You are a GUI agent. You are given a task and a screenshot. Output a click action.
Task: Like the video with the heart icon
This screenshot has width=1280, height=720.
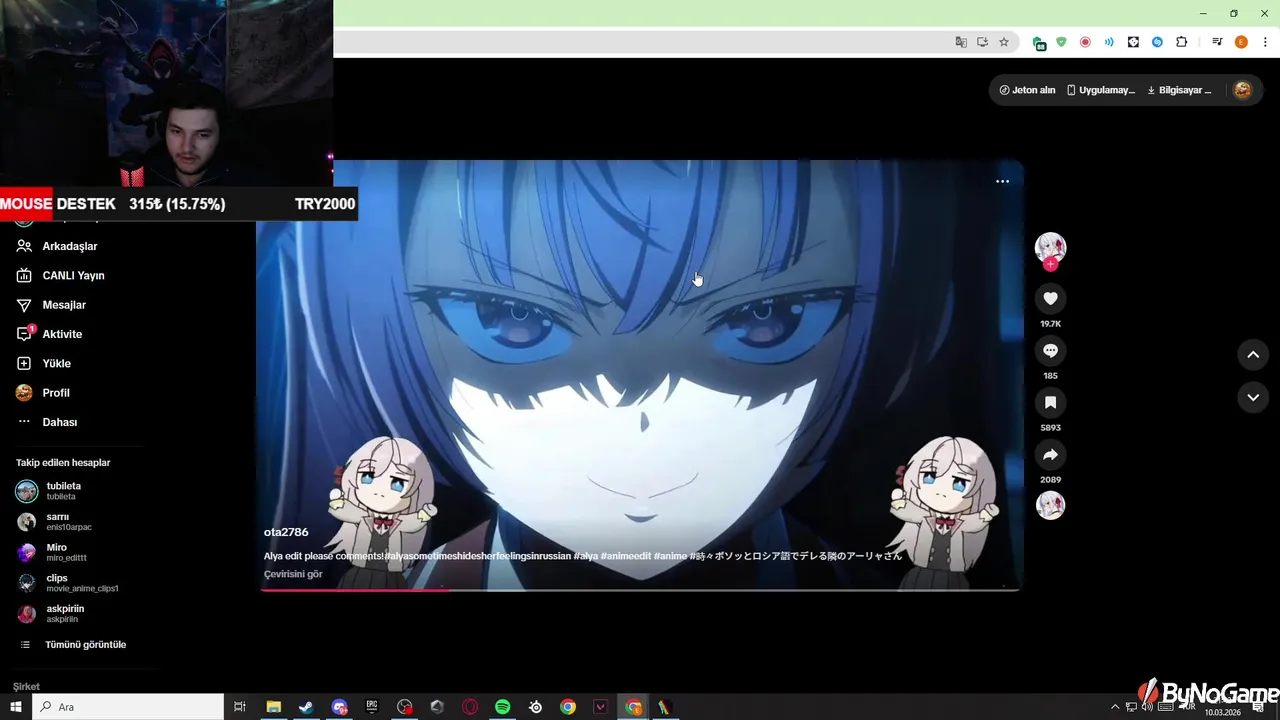[x=1050, y=299]
